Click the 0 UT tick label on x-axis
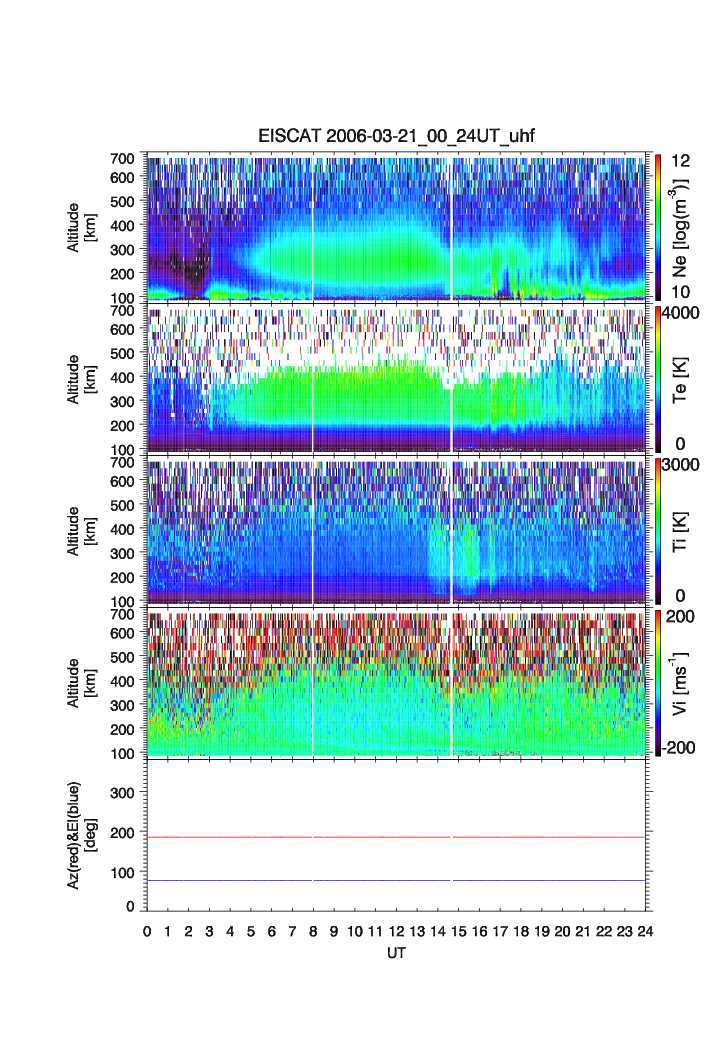The height and width of the screenshot is (1063, 708). (147, 931)
